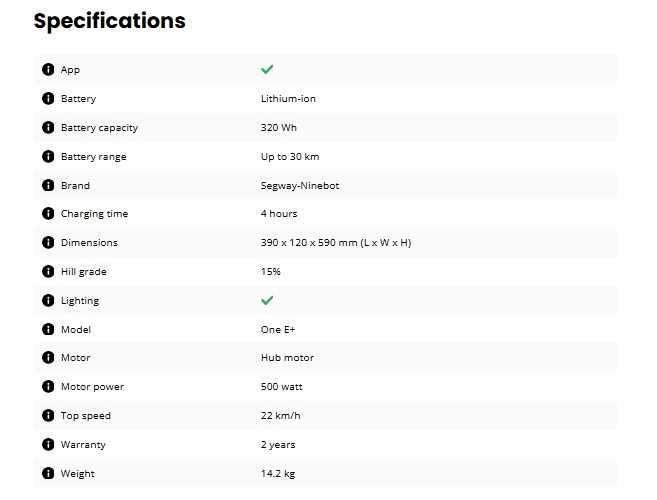Show the Hill grade info tooltip icon
Image resolution: width=657 pixels, height=500 pixels.
coord(48,271)
